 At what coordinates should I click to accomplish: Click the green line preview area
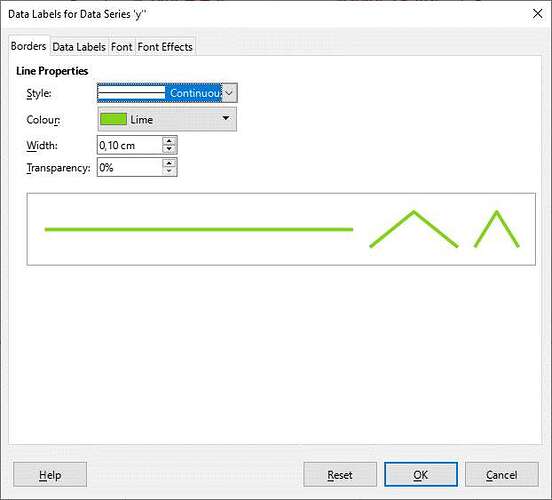pos(281,229)
